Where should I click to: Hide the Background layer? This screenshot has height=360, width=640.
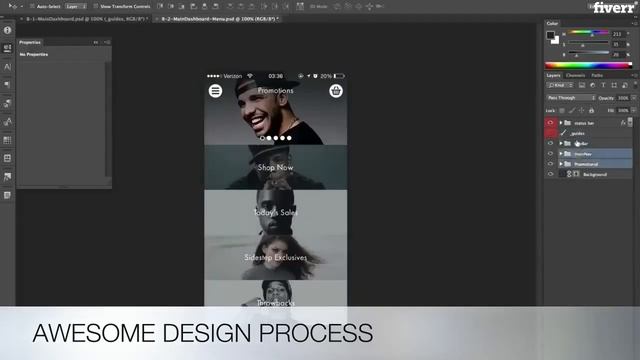550,174
